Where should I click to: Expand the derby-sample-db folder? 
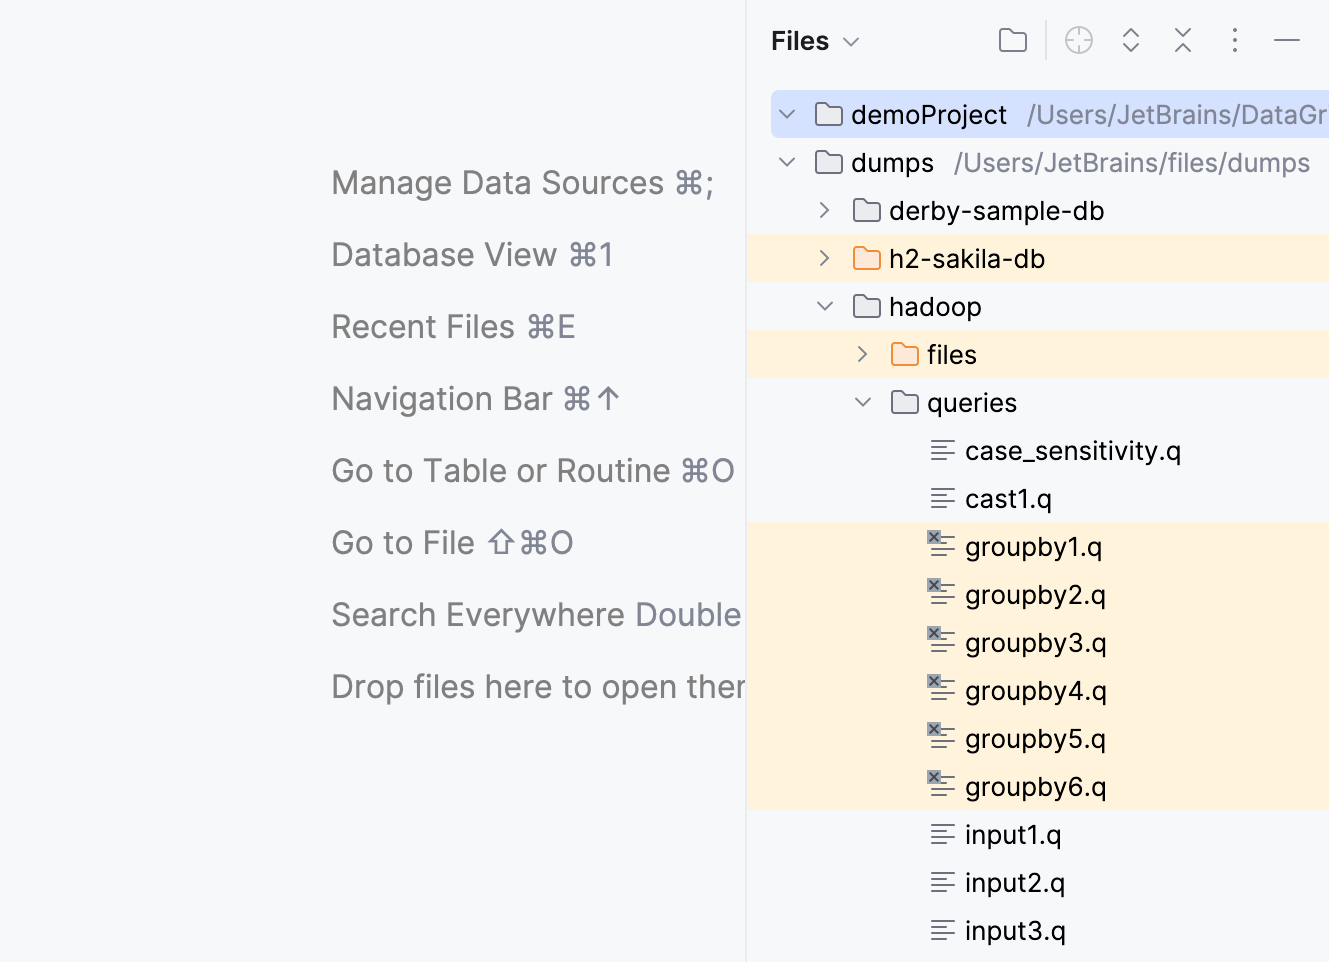[x=823, y=210]
